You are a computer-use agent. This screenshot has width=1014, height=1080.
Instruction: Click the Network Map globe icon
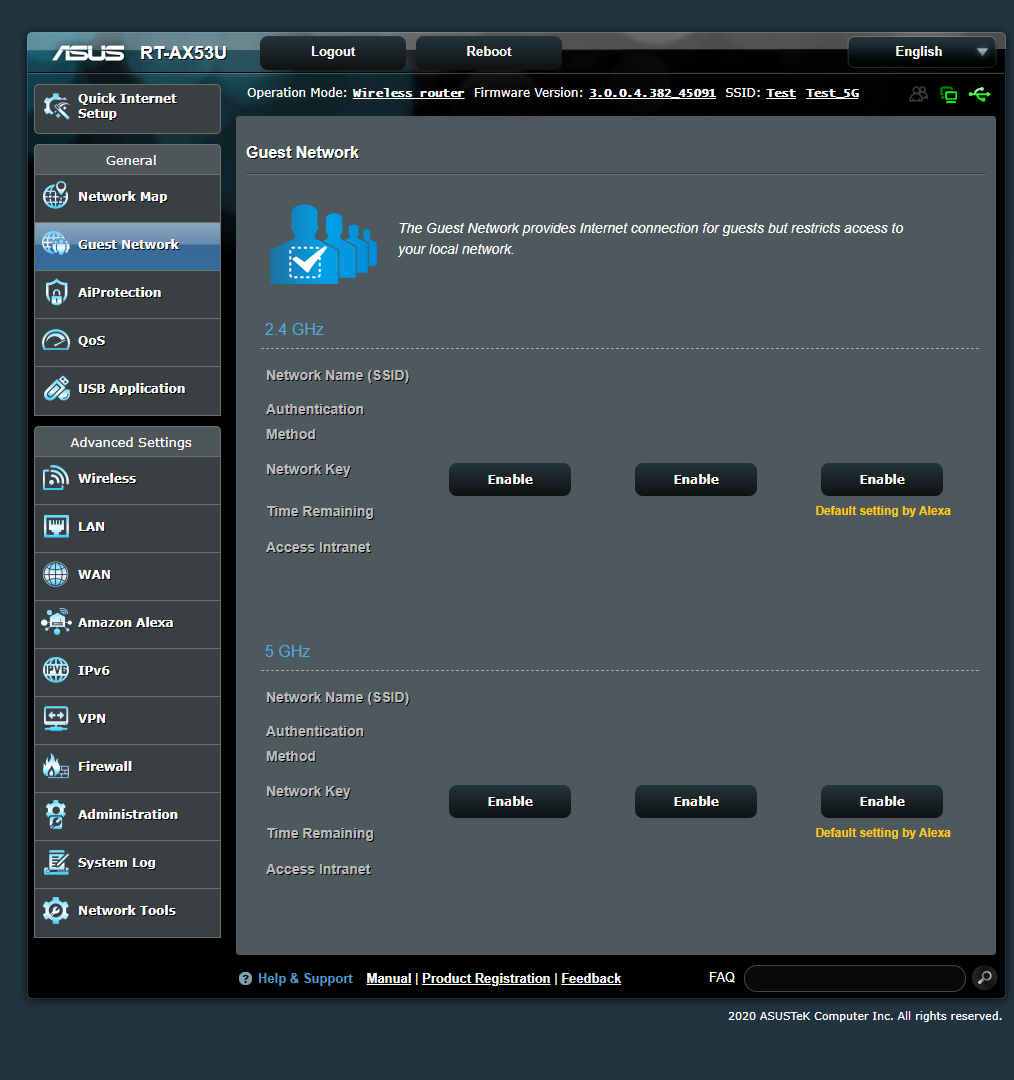tap(56, 196)
